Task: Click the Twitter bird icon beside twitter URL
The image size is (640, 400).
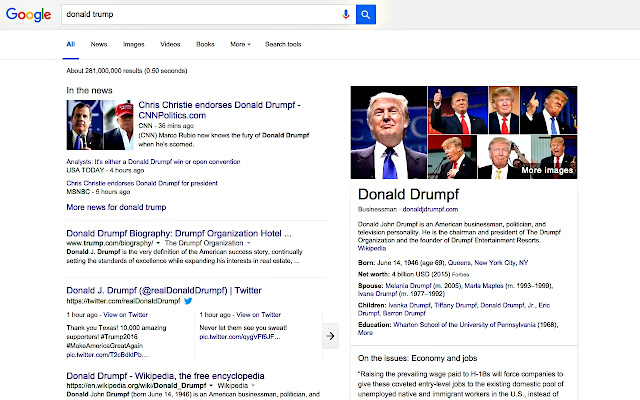Action: [188, 301]
